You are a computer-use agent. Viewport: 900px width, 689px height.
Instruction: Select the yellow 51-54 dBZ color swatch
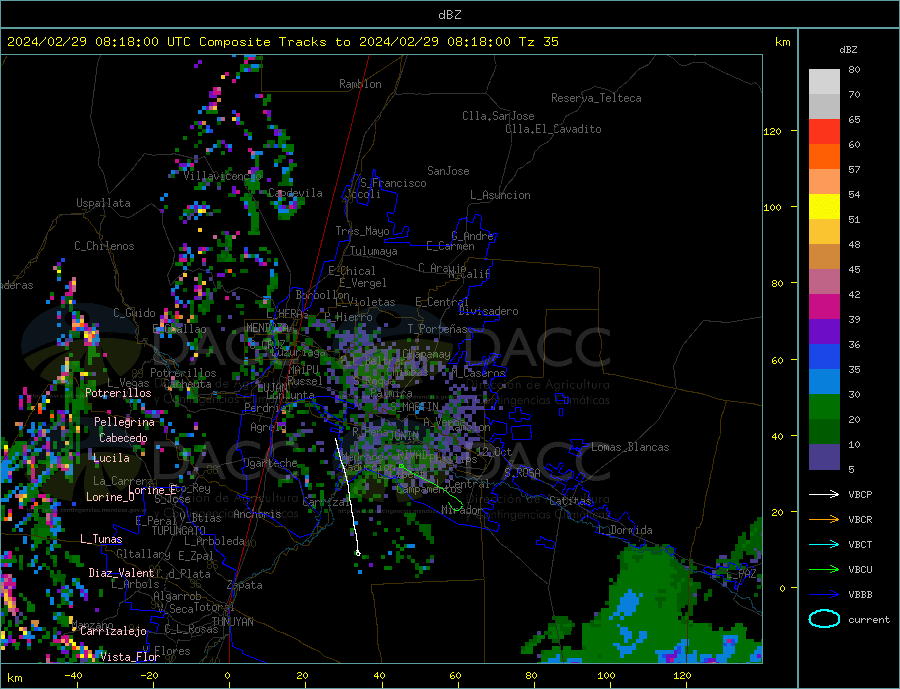824,207
